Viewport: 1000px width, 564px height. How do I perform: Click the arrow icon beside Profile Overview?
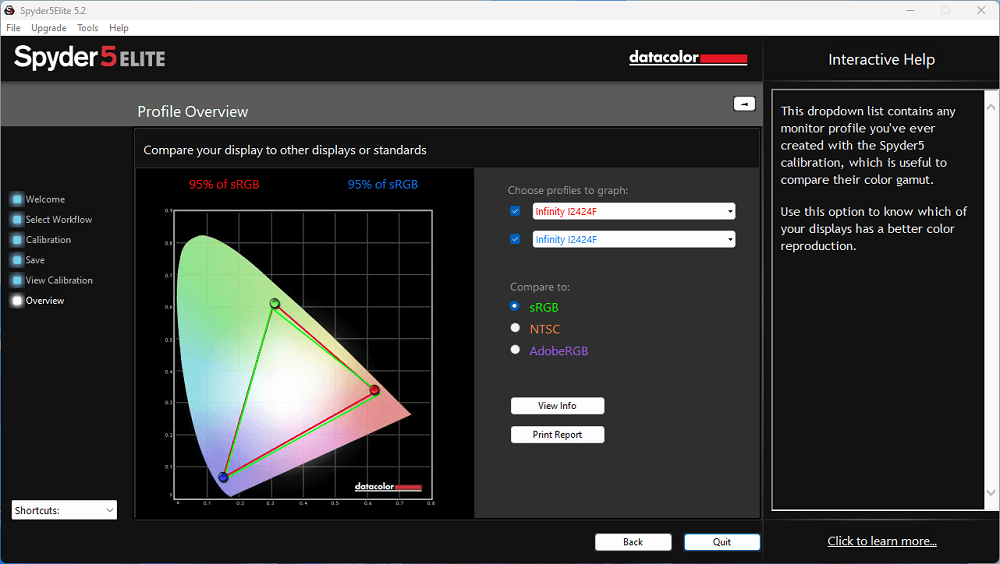[x=744, y=104]
